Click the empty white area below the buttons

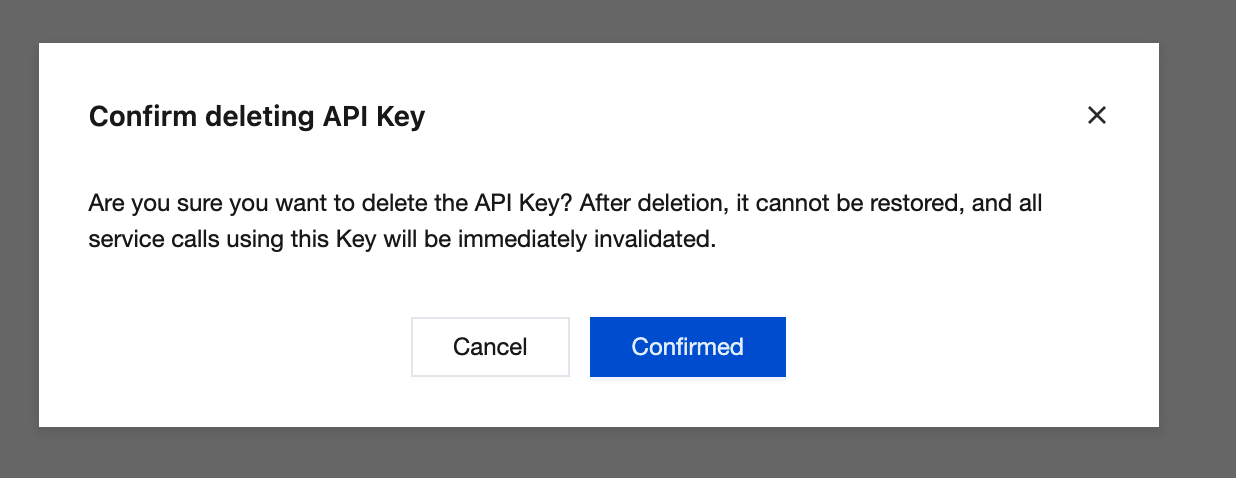(x=598, y=403)
